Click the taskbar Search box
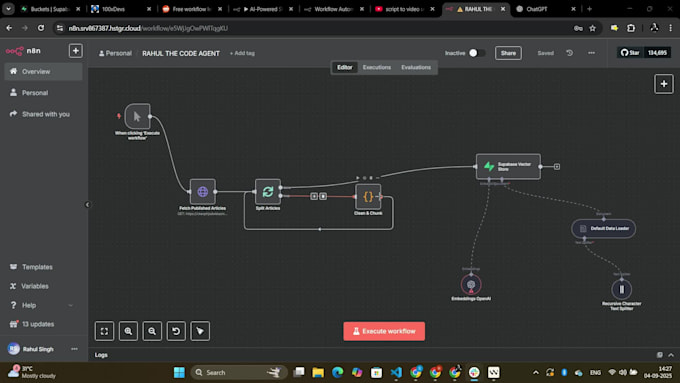Image resolution: width=680 pixels, height=383 pixels. (x=239, y=372)
